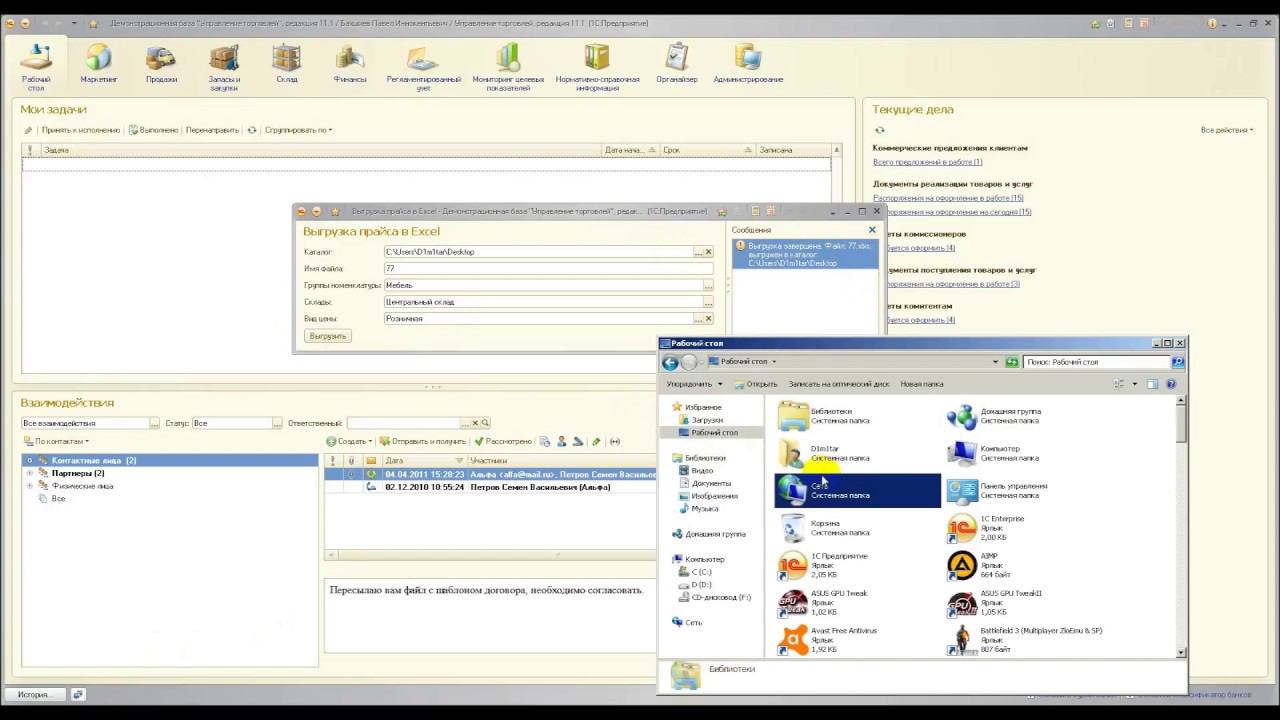
Task: Click the refresh icon in Текущие дела
Action: click(879, 130)
